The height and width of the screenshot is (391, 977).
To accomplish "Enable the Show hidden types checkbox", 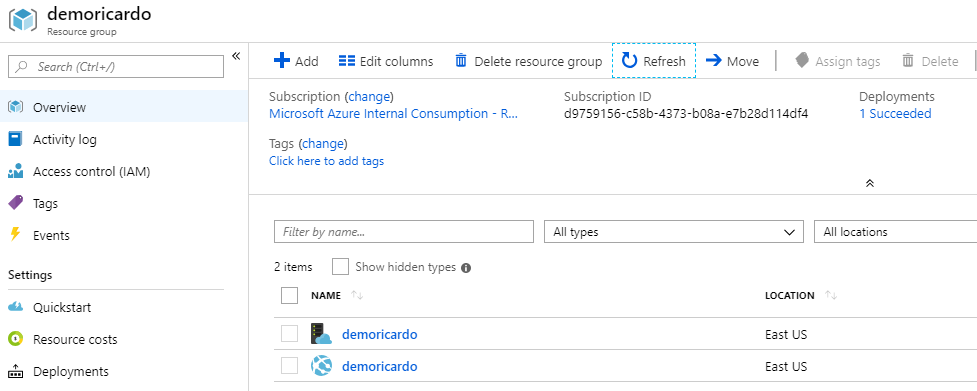I will click(340, 267).
